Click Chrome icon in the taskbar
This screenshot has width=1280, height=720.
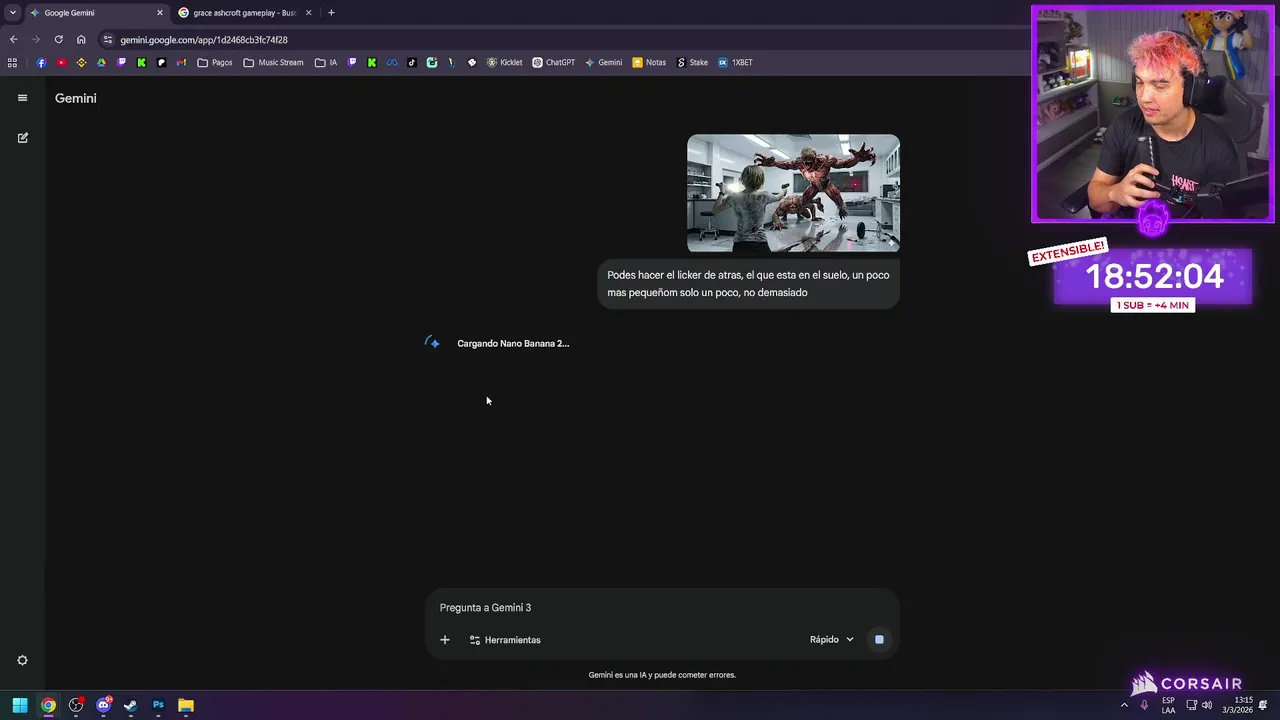[48, 705]
